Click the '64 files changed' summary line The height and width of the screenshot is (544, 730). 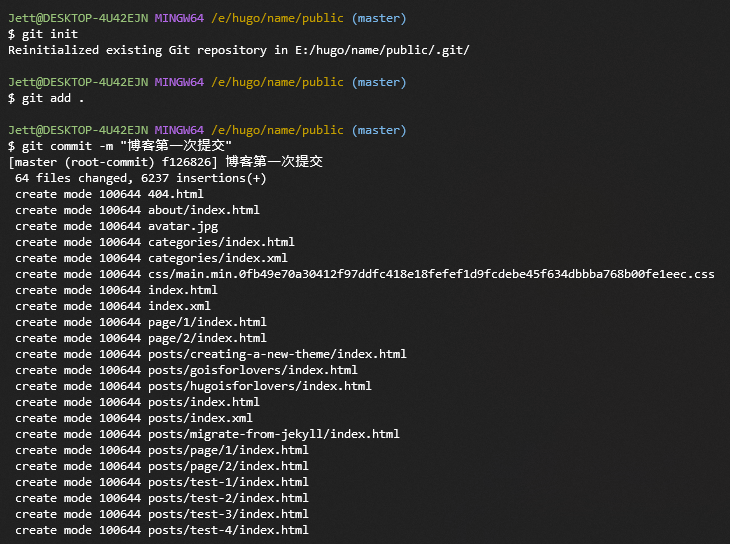point(140,178)
